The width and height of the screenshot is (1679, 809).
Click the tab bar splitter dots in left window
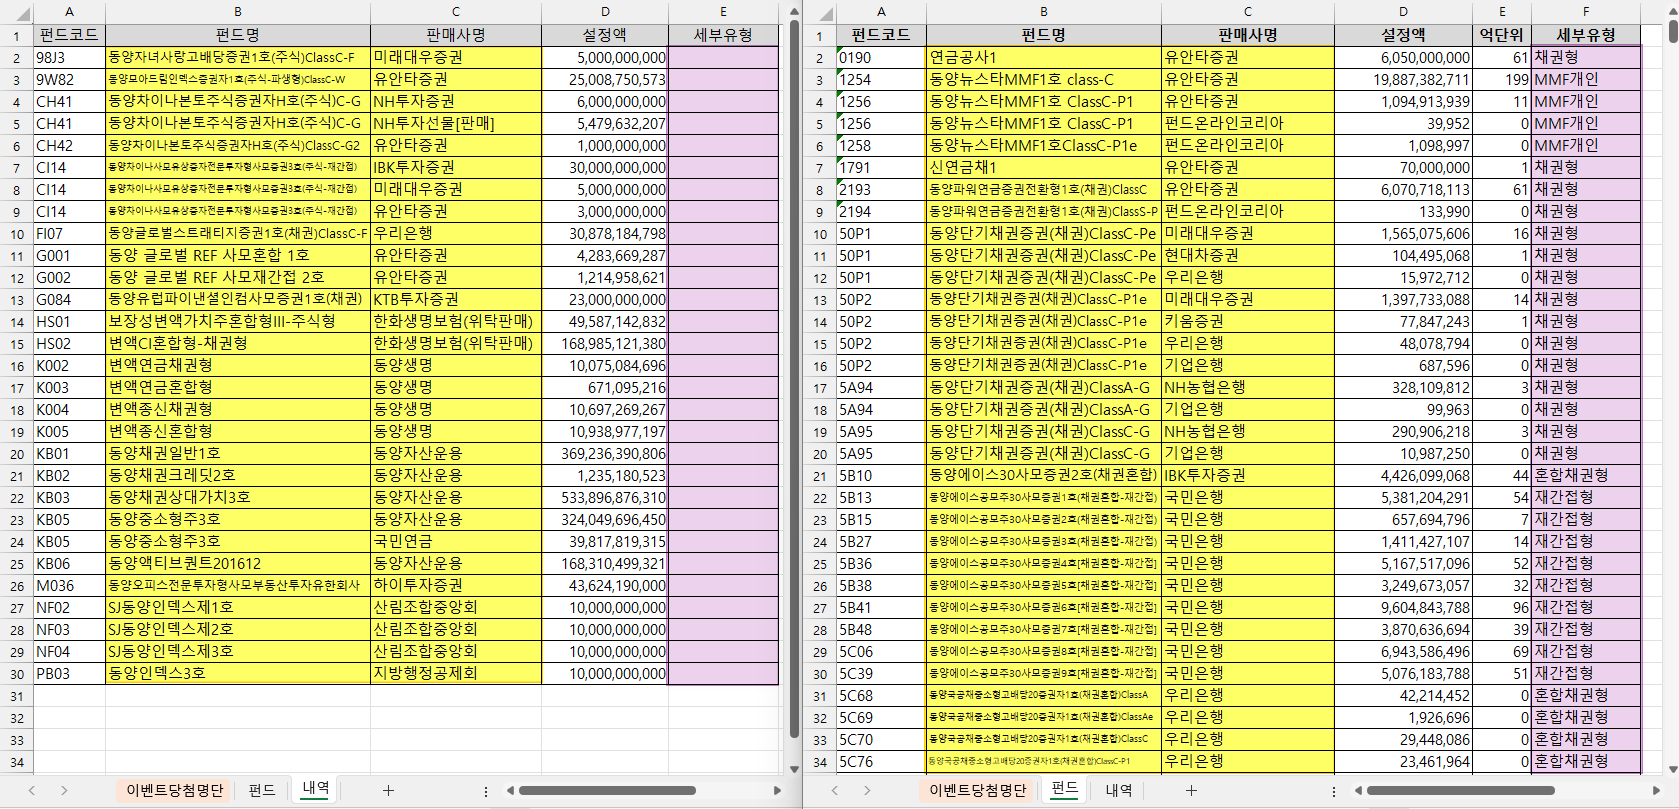pyautogui.click(x=486, y=790)
